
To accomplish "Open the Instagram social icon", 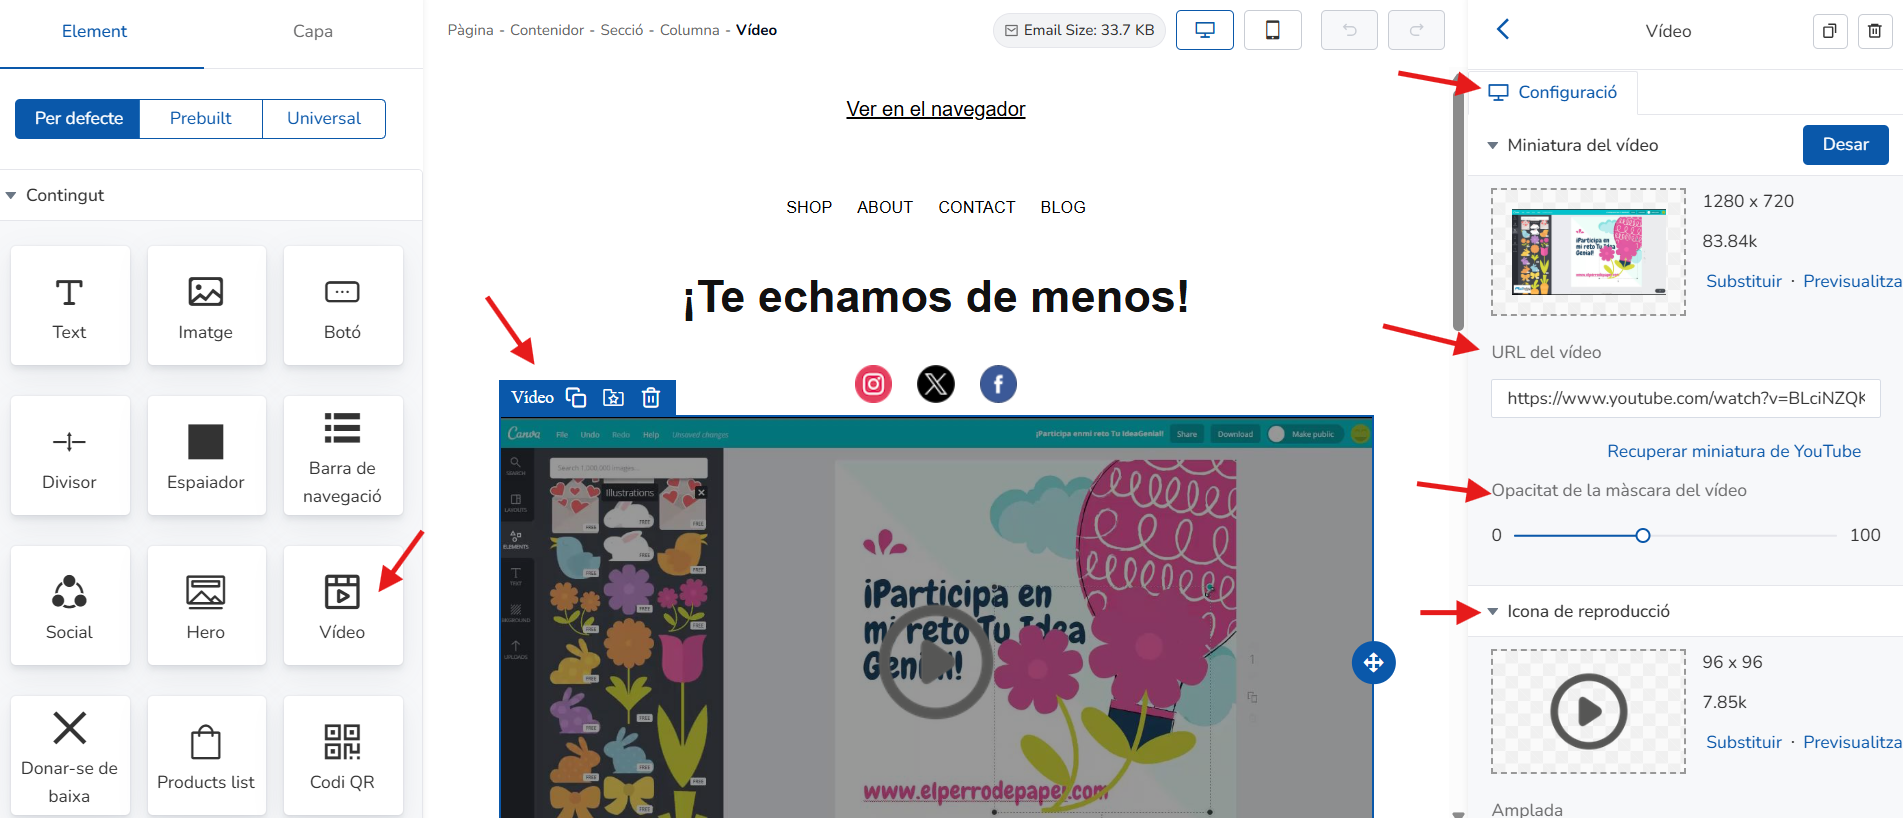I will point(874,384).
